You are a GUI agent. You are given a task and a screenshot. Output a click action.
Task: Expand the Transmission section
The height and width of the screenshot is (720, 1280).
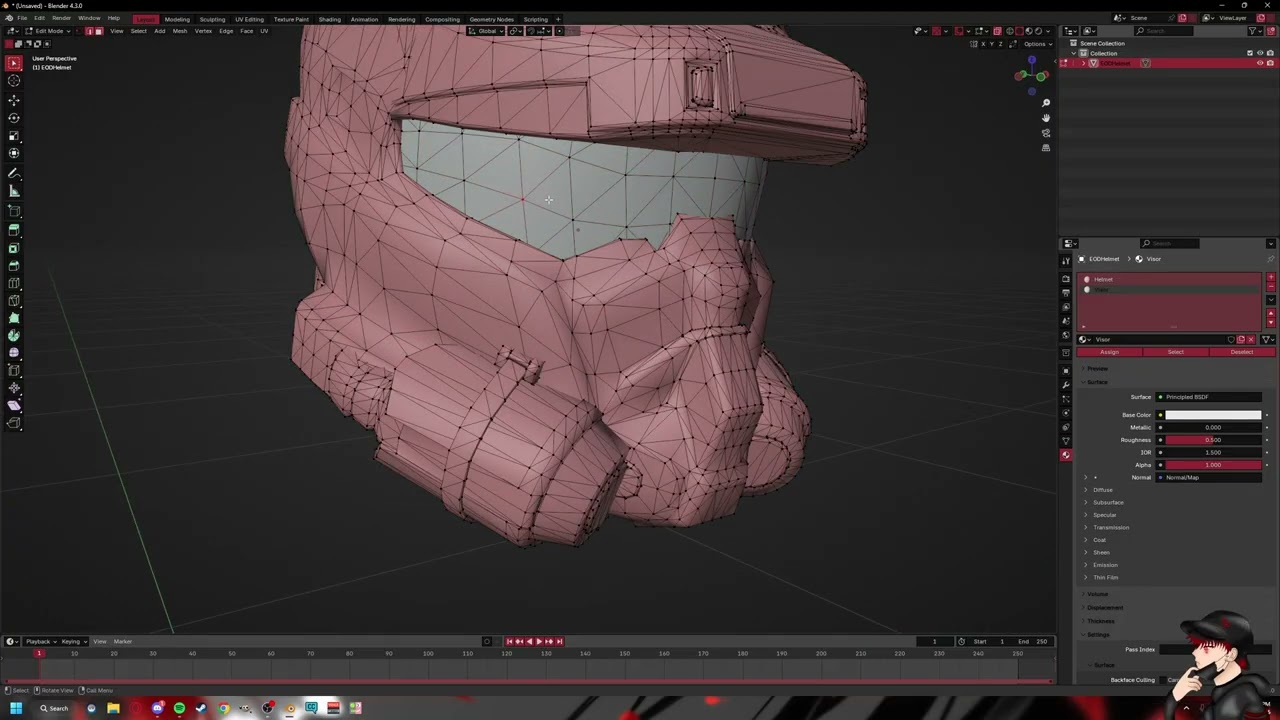click(1110, 527)
